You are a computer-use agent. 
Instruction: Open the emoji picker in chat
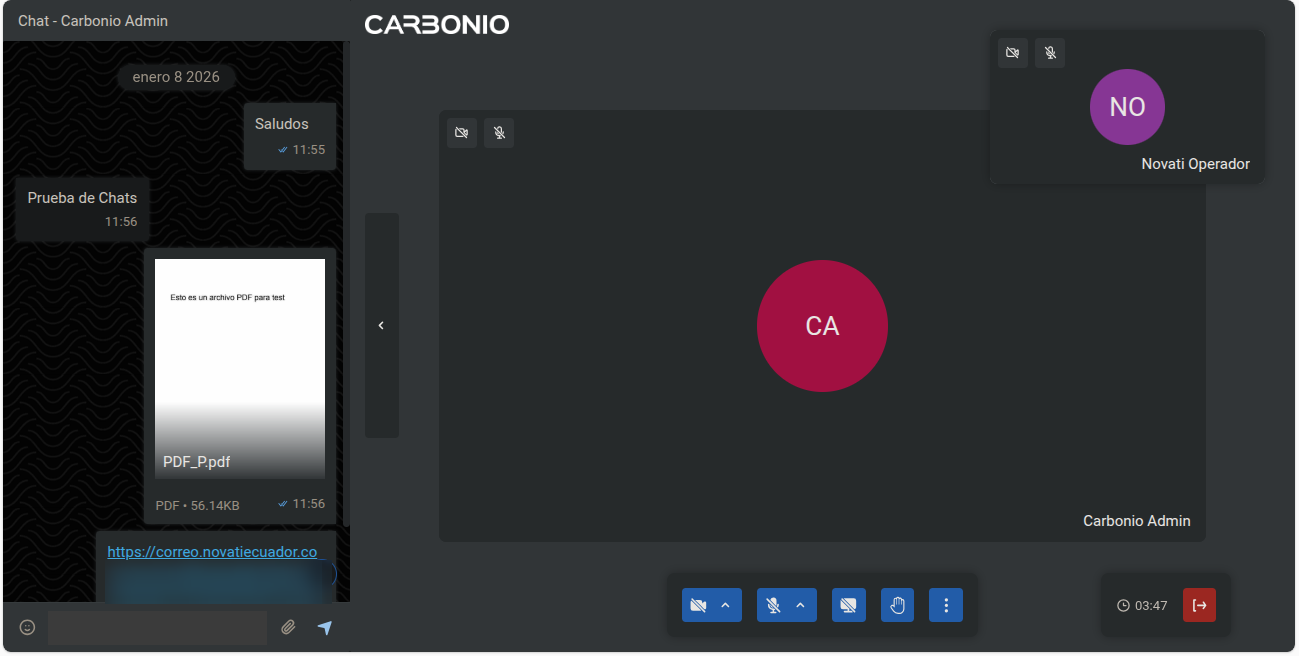pyautogui.click(x=28, y=627)
